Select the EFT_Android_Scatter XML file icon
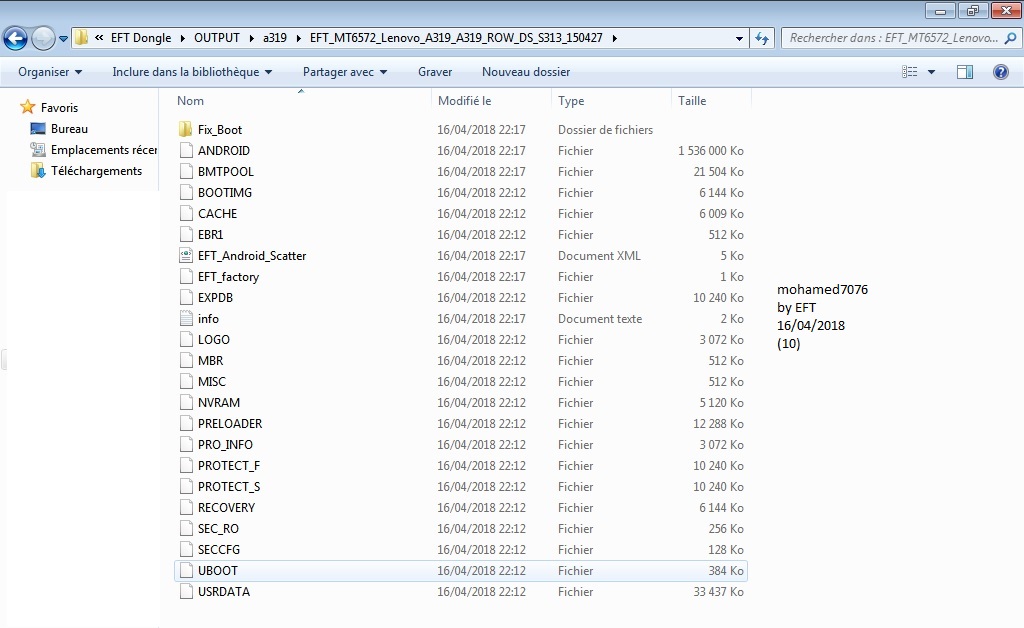The width and height of the screenshot is (1024, 628). tap(186, 255)
